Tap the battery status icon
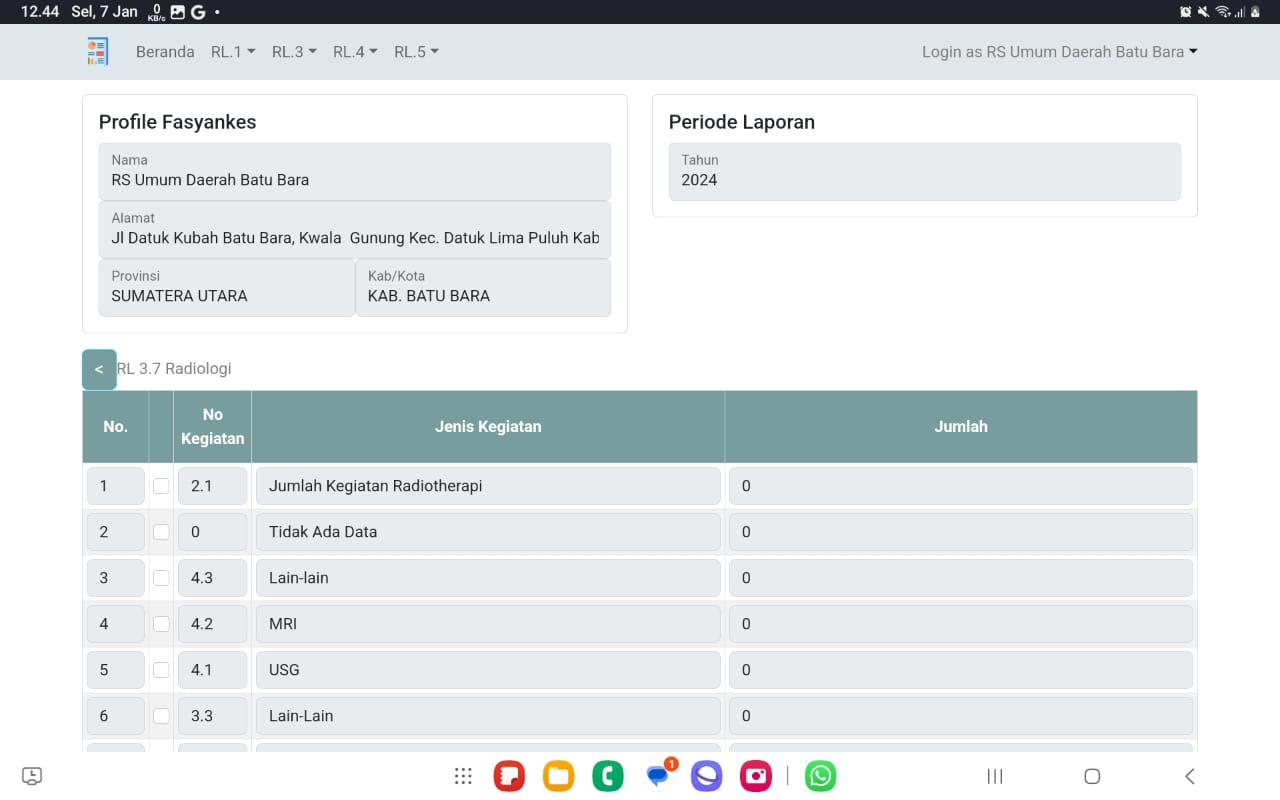 [1254, 12]
